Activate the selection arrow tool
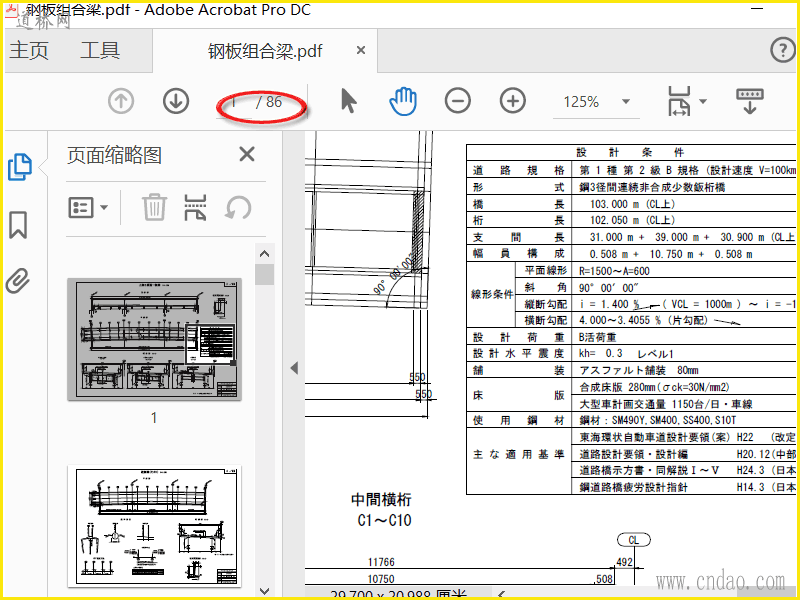 pos(348,101)
